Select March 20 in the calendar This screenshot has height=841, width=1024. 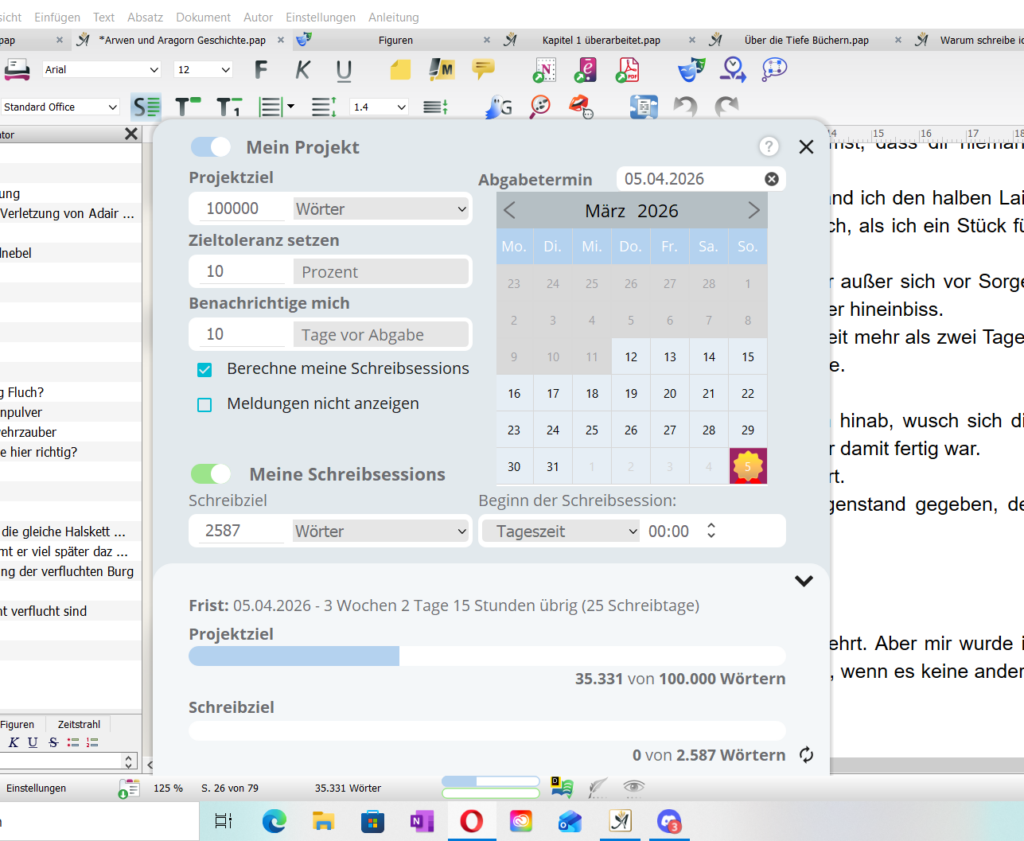[670, 394]
